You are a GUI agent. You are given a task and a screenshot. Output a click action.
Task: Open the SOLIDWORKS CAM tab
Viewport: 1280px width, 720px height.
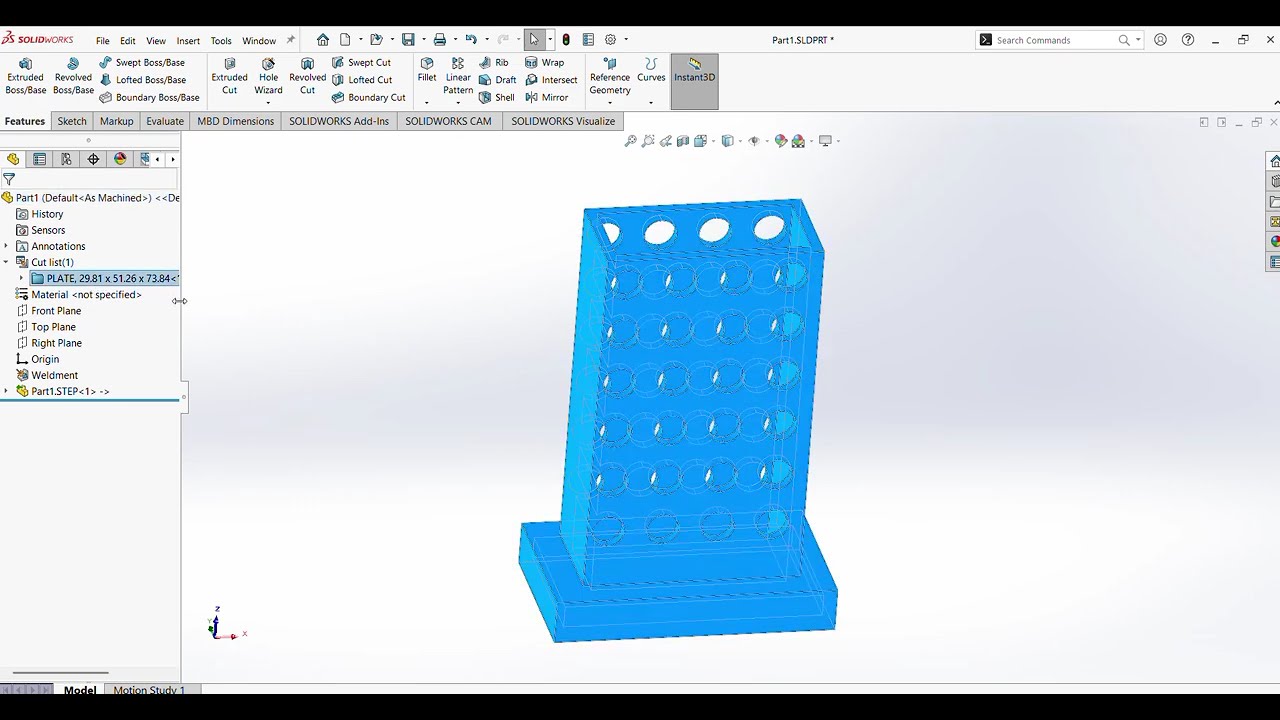[x=448, y=121]
